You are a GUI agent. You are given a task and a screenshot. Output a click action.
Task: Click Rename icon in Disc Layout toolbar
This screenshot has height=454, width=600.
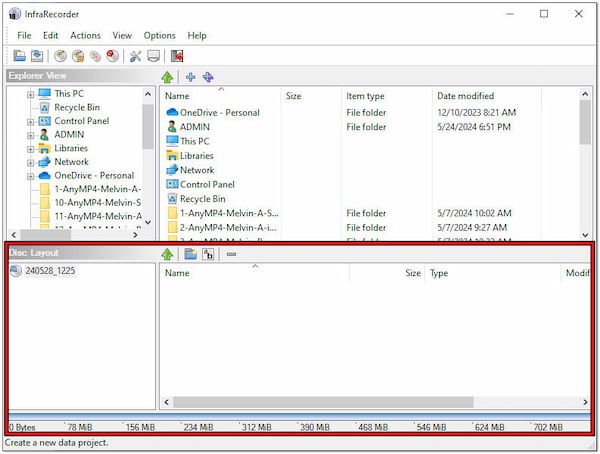[208, 254]
